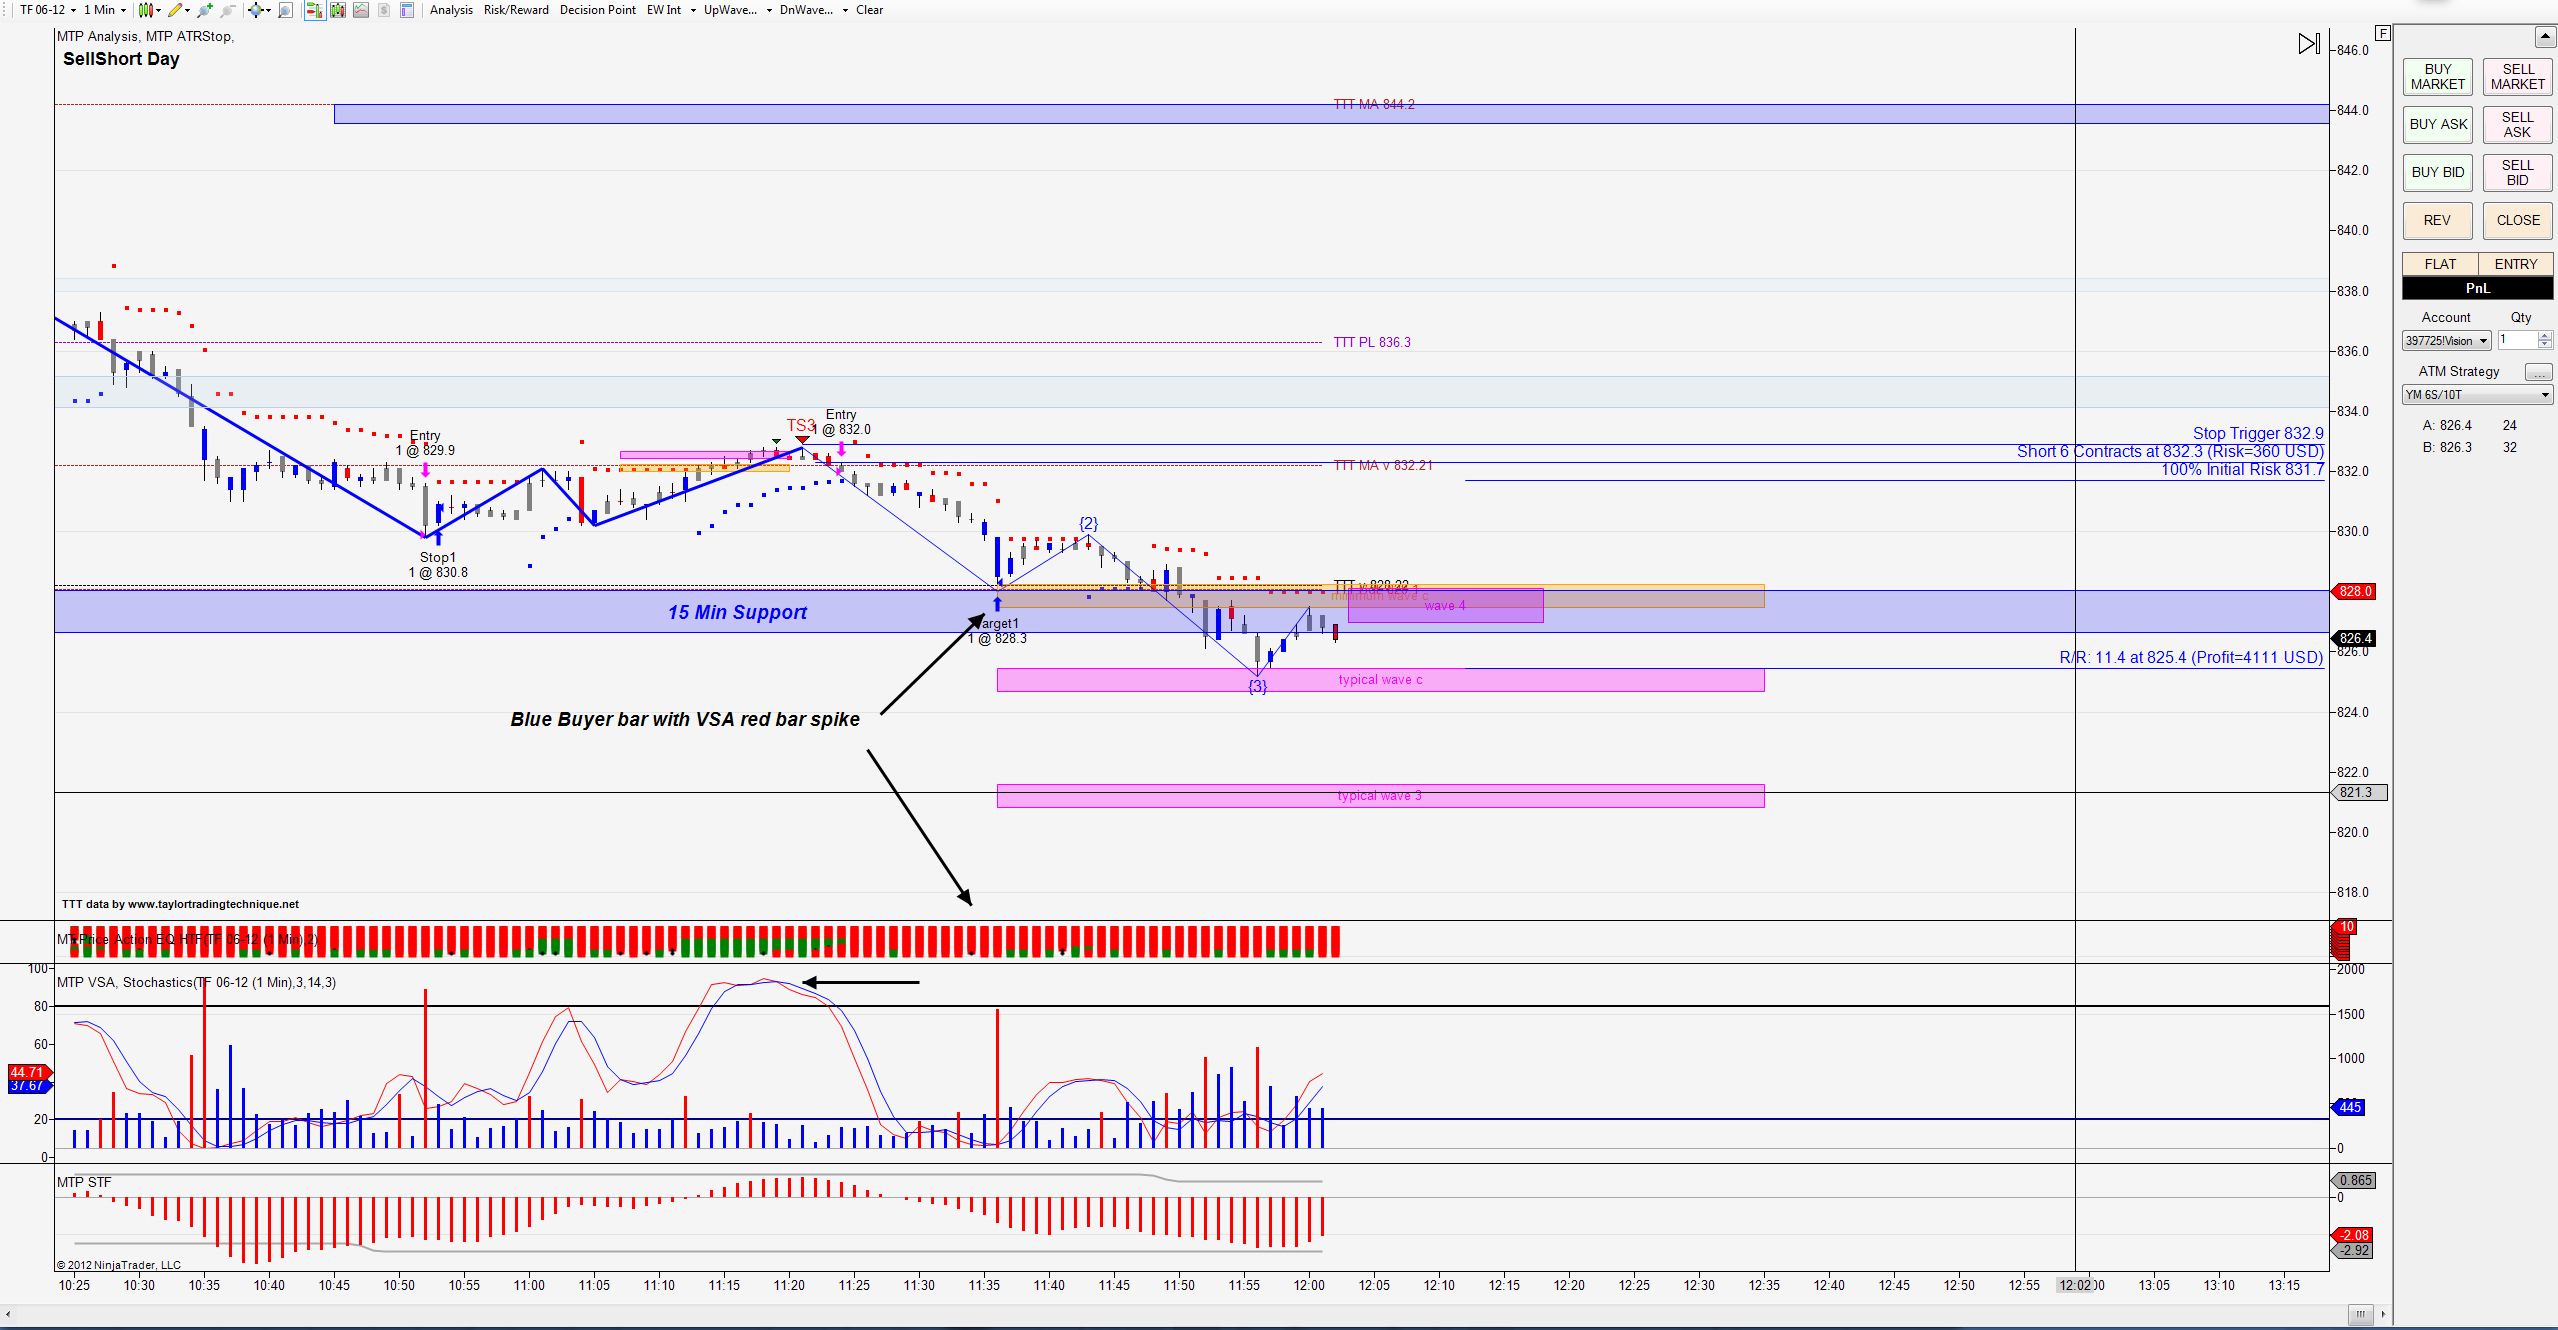Screen dimensions: 2558x1330
Task: Click the F fixed-scale marker box
Action: [2383, 33]
